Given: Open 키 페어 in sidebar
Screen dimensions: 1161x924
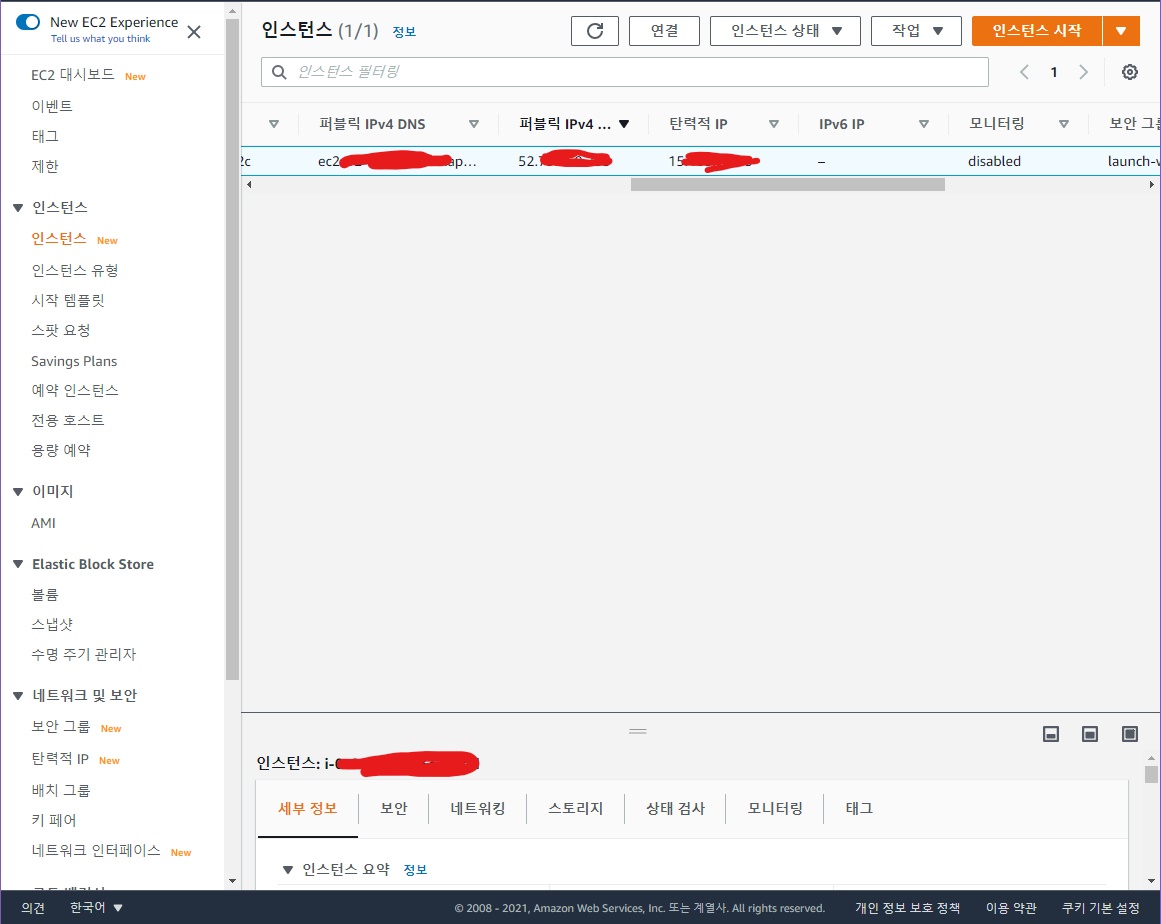Looking at the screenshot, I should [x=54, y=820].
